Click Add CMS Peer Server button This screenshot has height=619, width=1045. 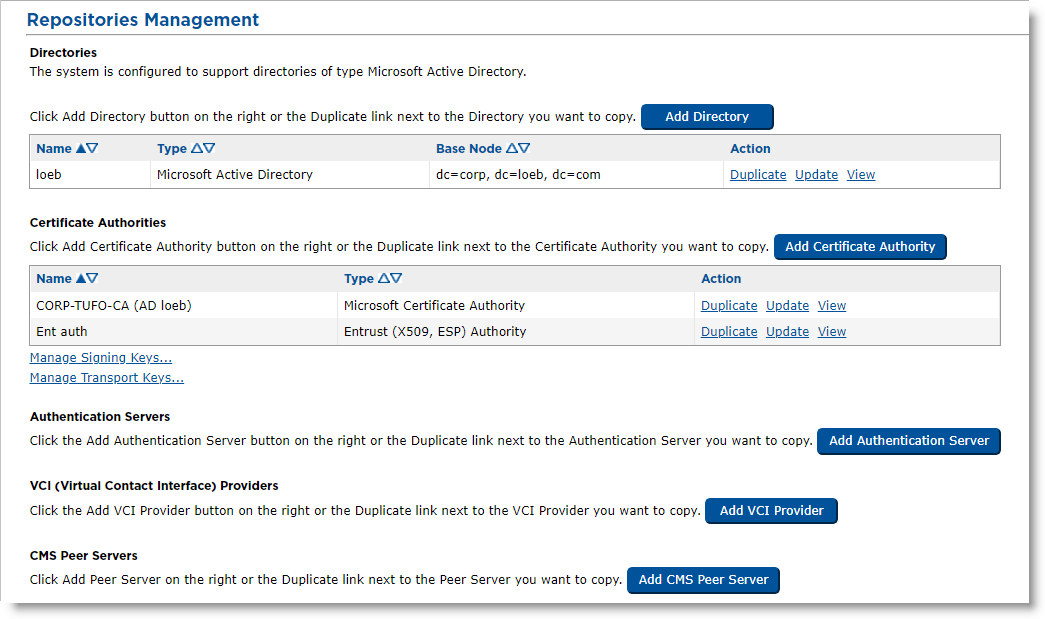click(703, 580)
